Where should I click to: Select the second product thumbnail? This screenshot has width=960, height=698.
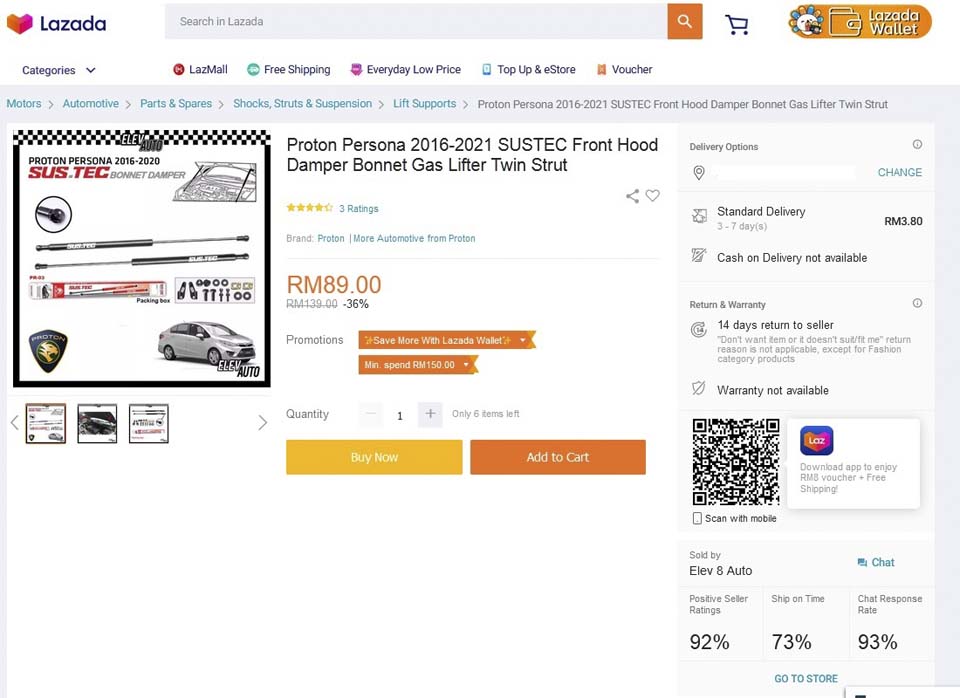click(97, 423)
